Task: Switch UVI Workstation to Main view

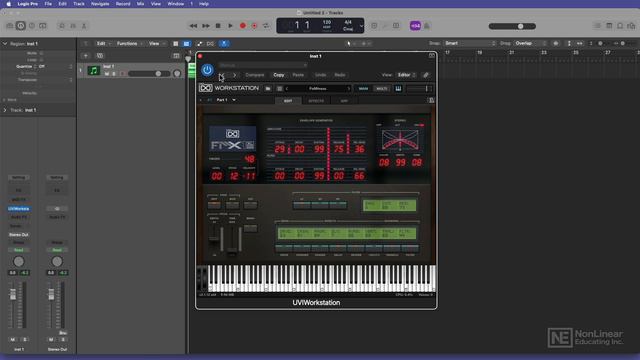Action: 363,89
